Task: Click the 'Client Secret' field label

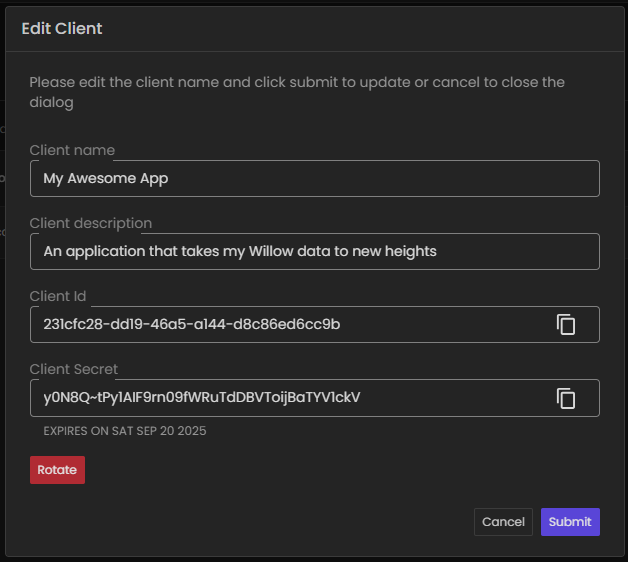Action: tap(74, 370)
